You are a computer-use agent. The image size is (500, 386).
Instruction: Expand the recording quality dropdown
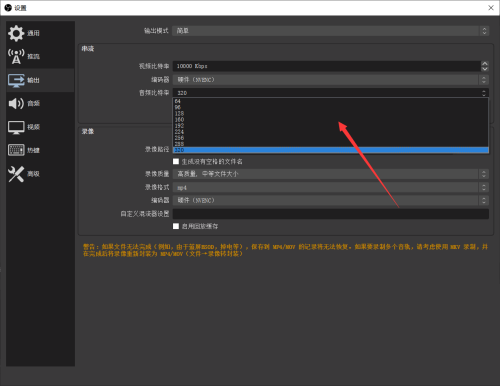(331, 174)
